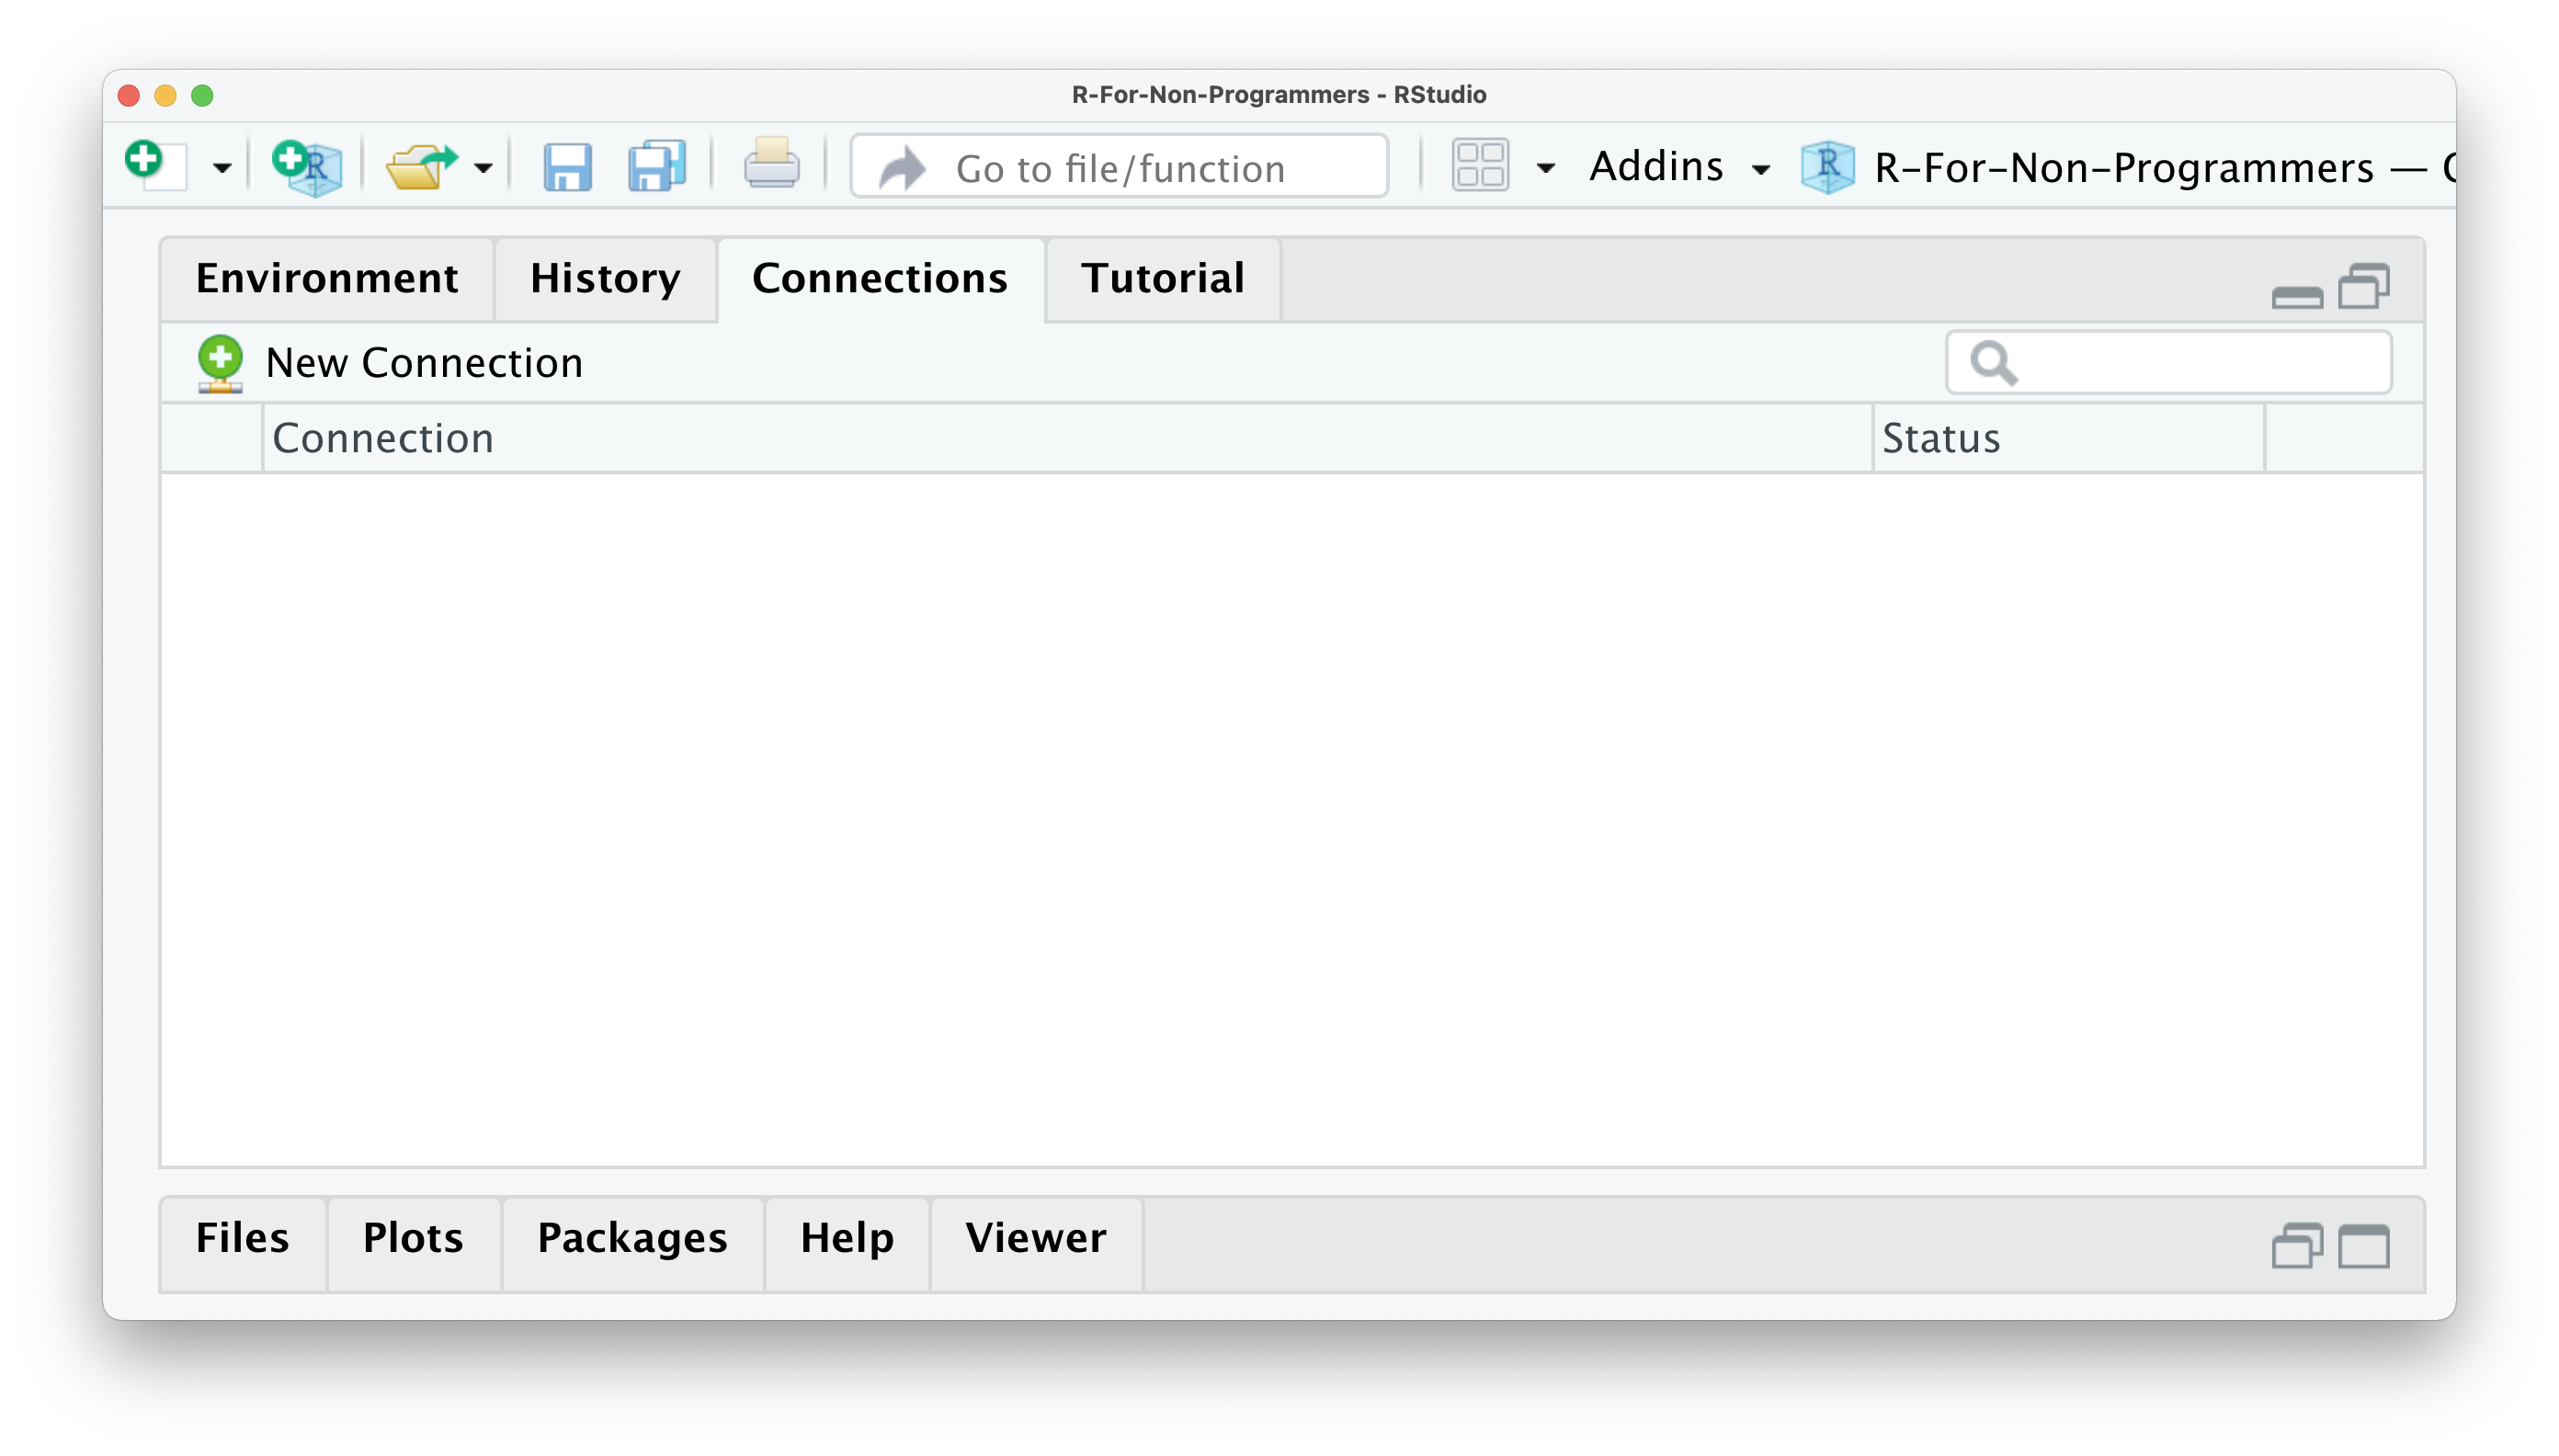Expand the workspace panes dropdown arrow
Screen dimensions: 2559x1456
[x=1546, y=167]
